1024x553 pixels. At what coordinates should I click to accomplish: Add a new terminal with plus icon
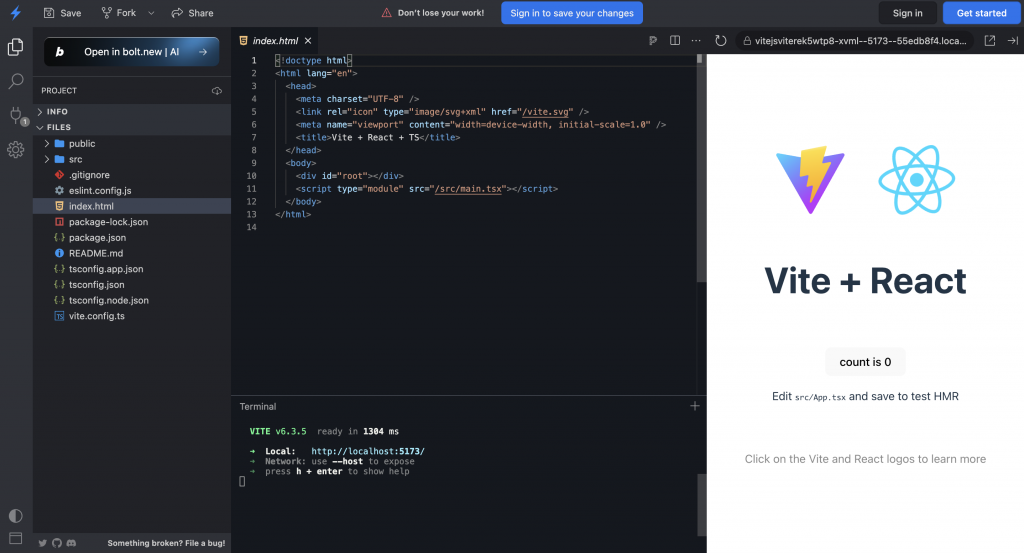pyautogui.click(x=695, y=406)
